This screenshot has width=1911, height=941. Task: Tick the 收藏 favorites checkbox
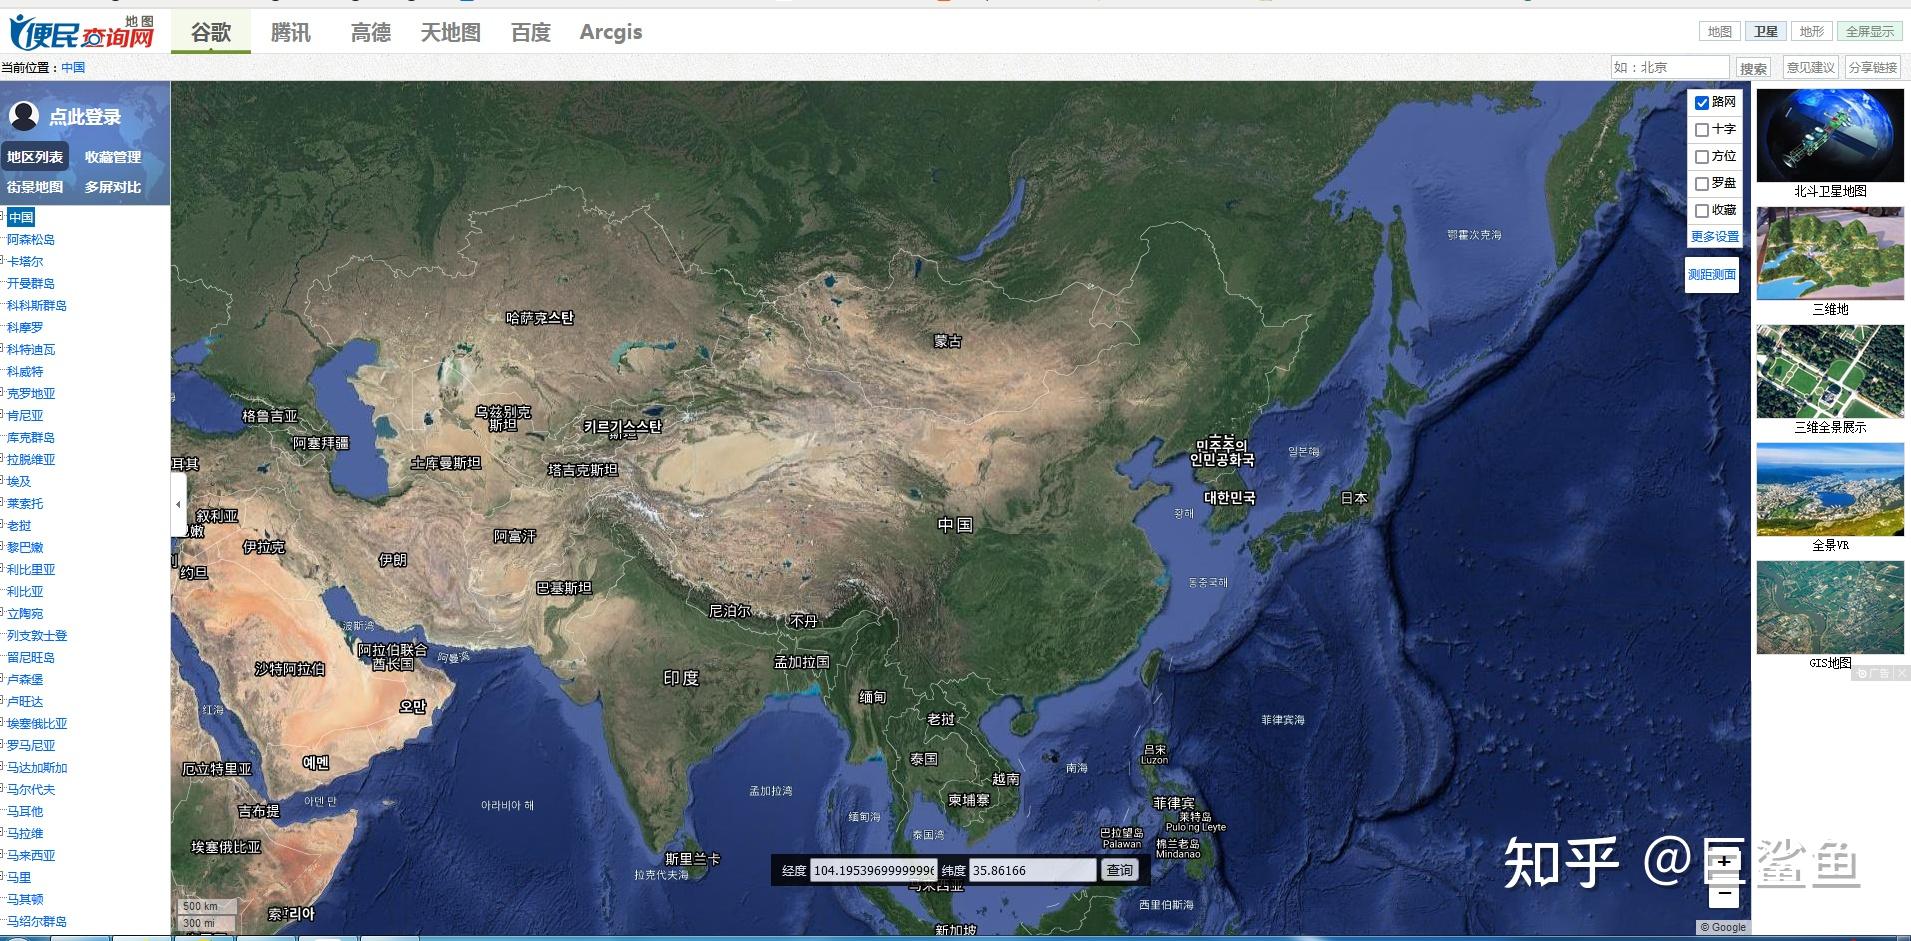[x=1702, y=211]
